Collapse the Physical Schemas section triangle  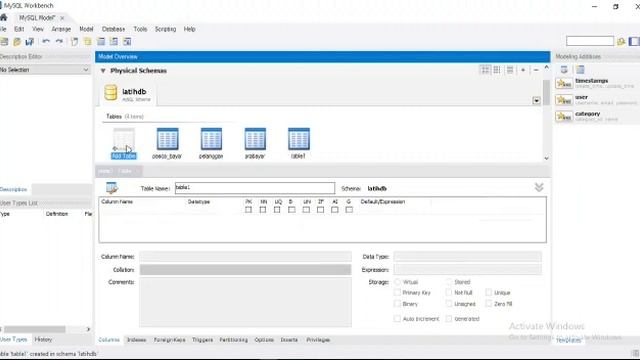(103, 71)
